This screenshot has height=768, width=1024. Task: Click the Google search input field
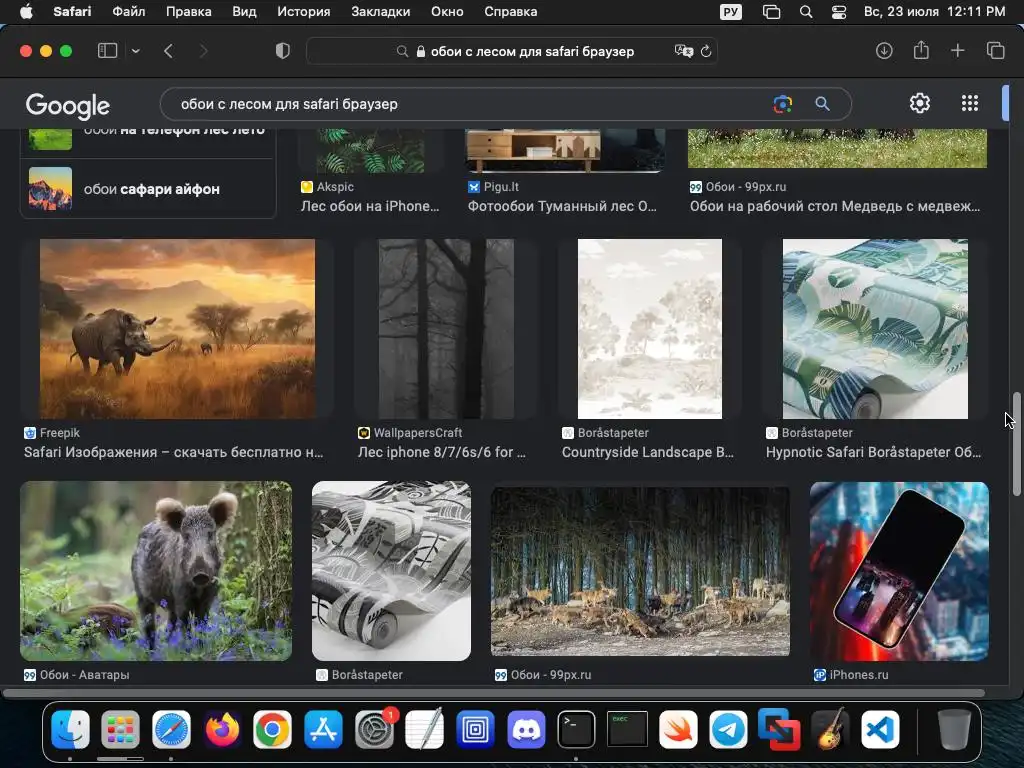[470, 104]
